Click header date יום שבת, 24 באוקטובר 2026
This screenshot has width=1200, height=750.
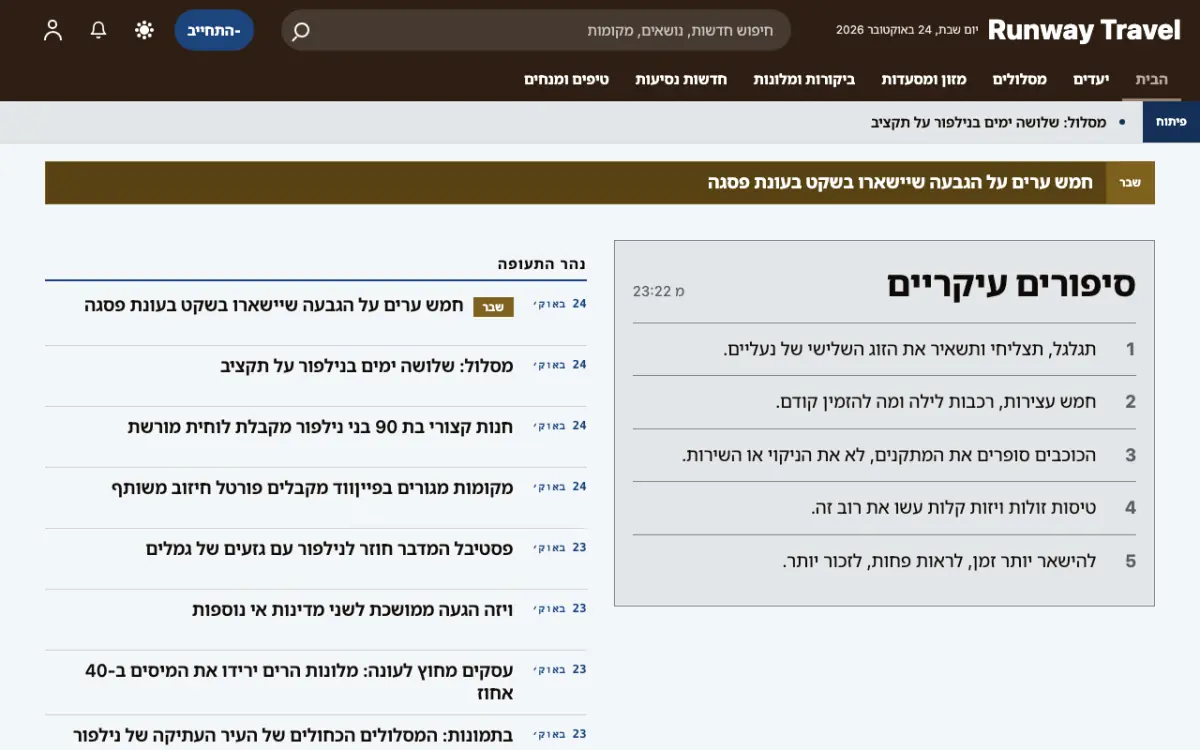point(906,30)
